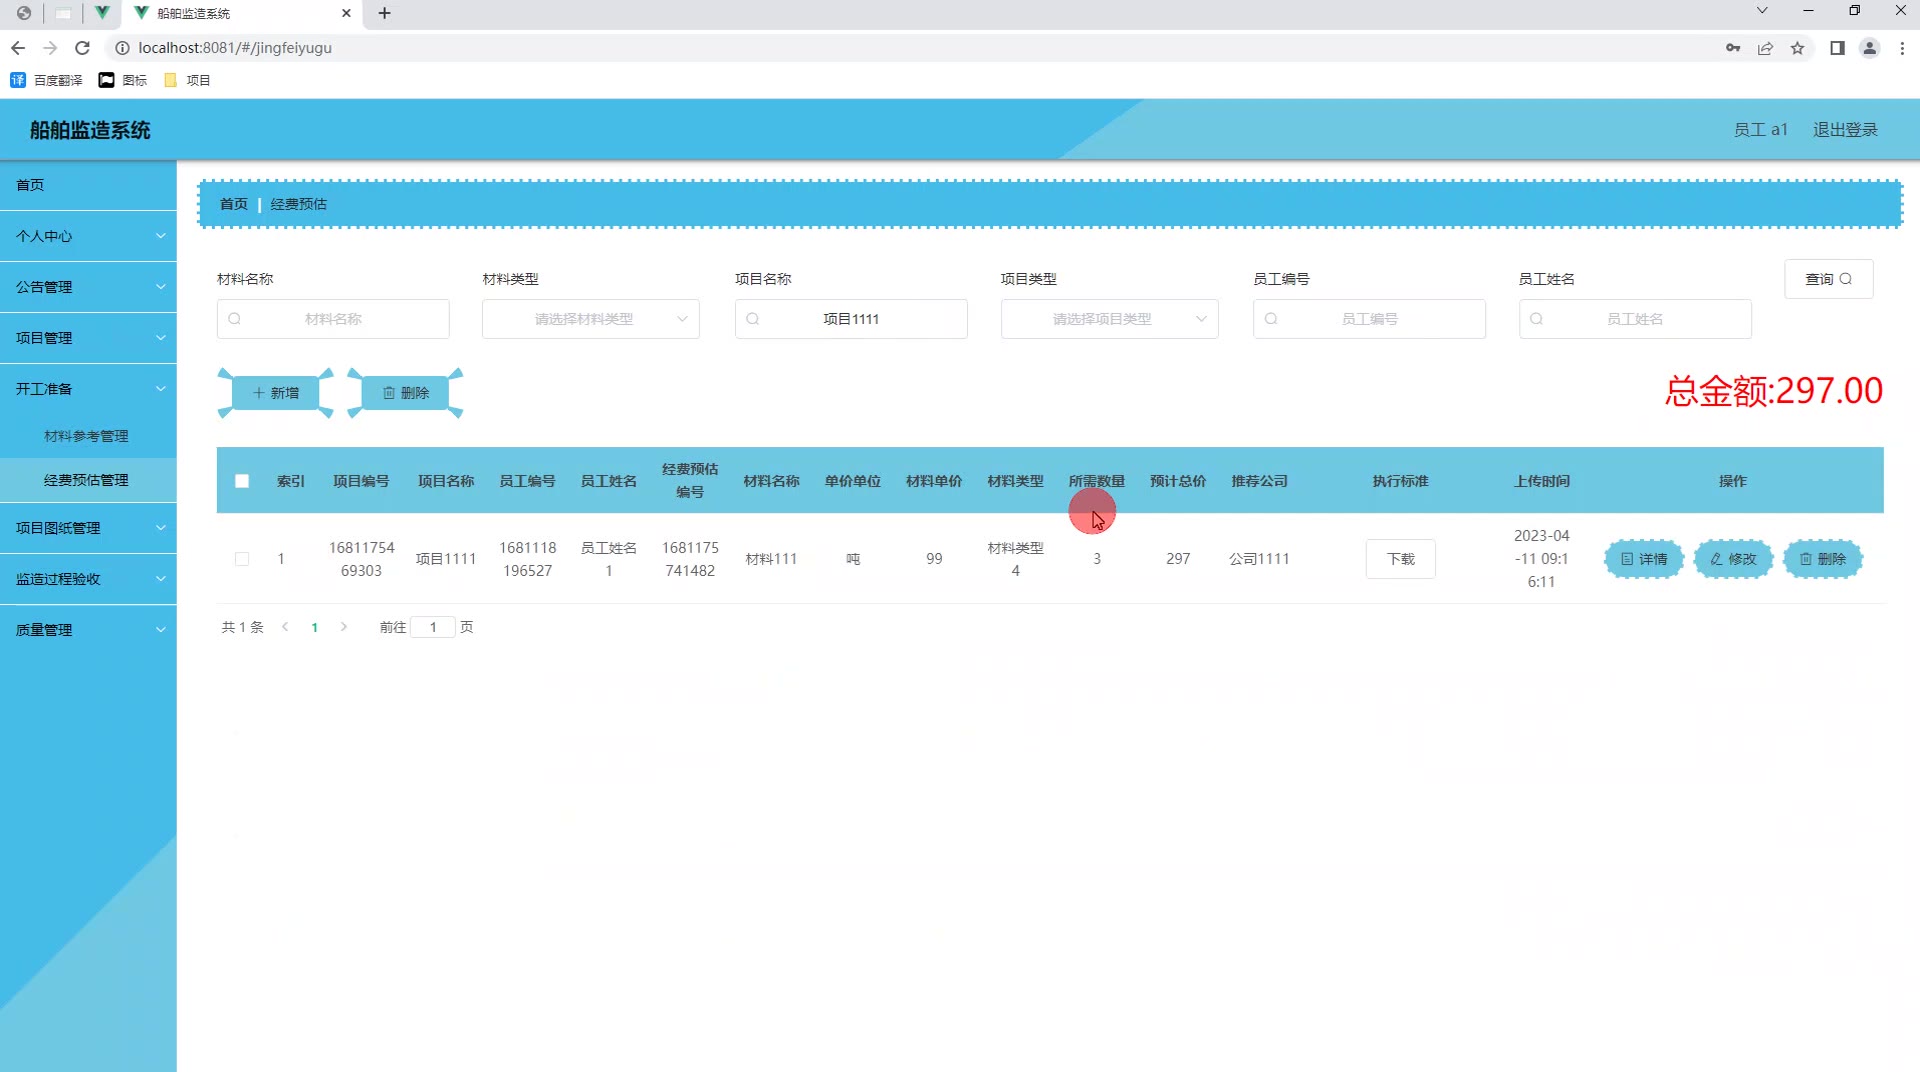The width and height of the screenshot is (1920, 1072).
Task: Open the password key icon in address bar
Action: tap(1733, 48)
